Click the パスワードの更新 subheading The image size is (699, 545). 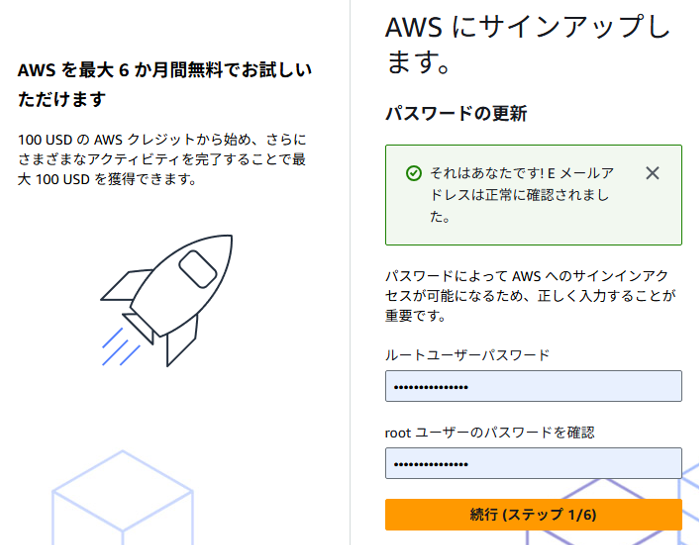pos(456,114)
